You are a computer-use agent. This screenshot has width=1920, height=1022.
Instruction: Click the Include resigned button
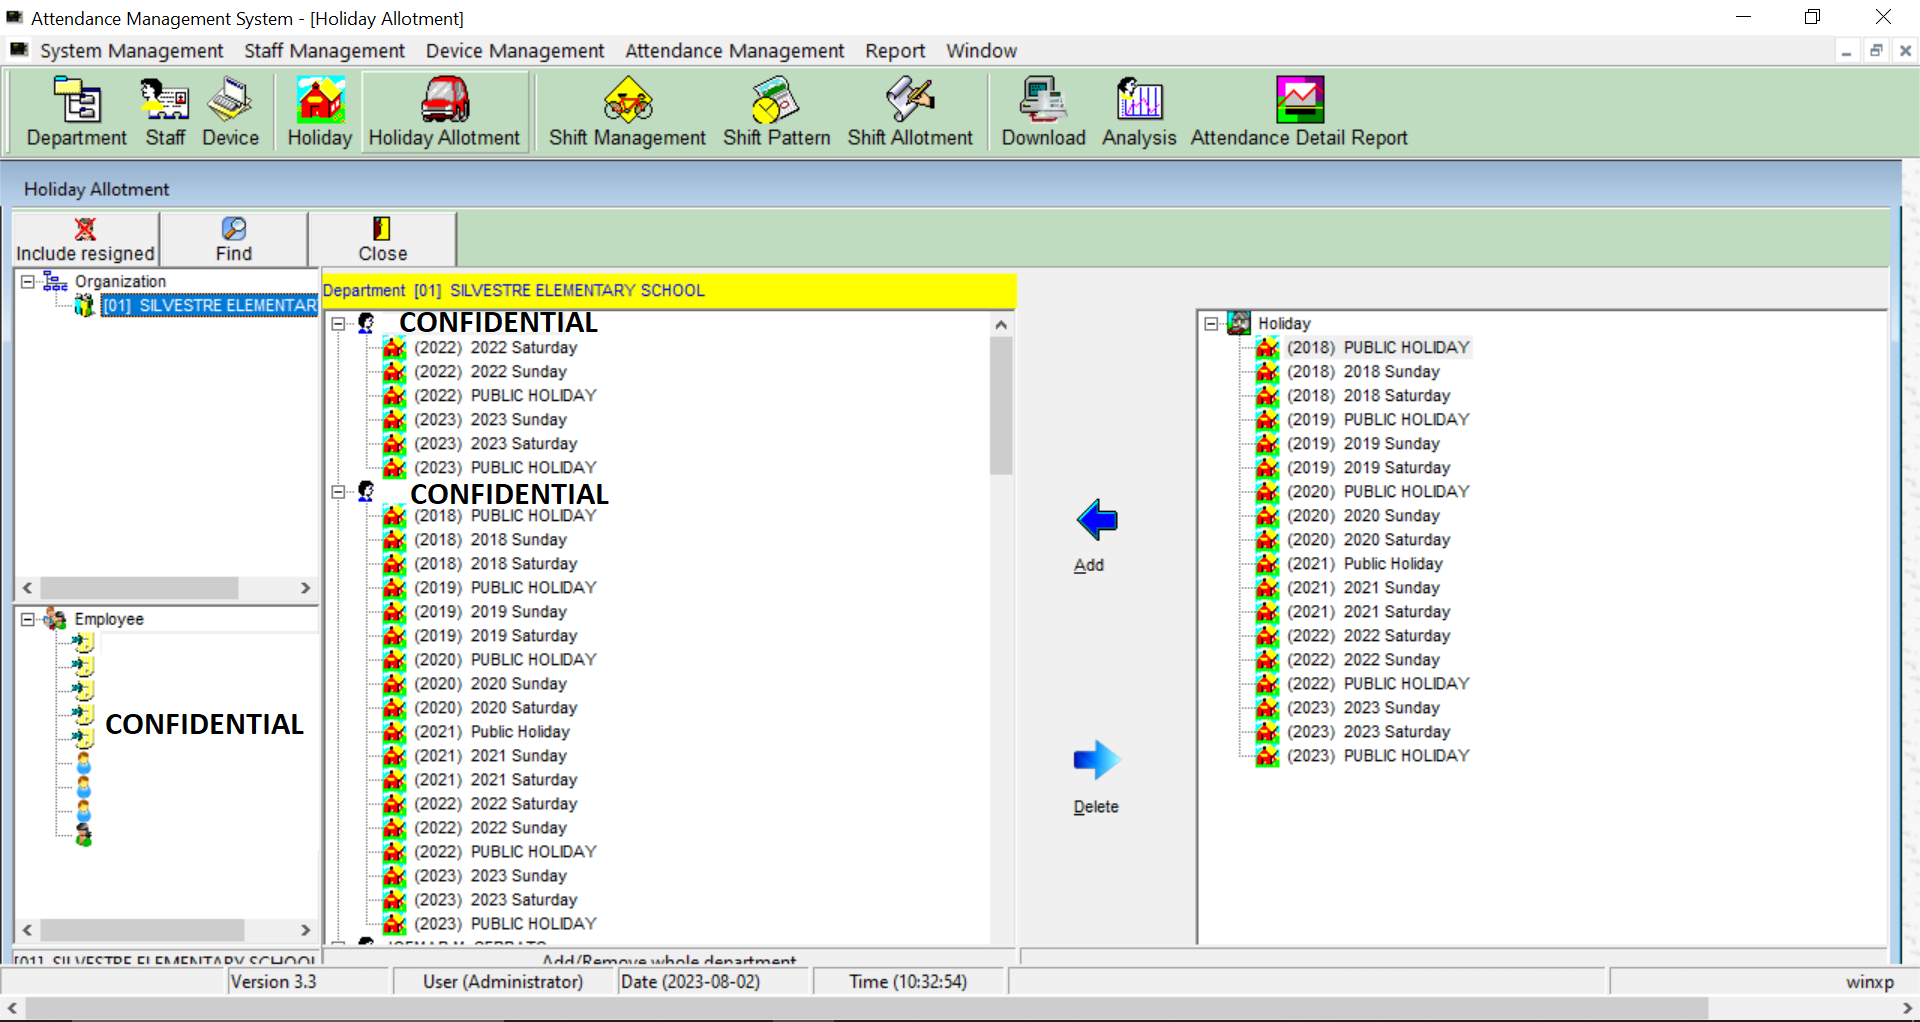point(86,239)
